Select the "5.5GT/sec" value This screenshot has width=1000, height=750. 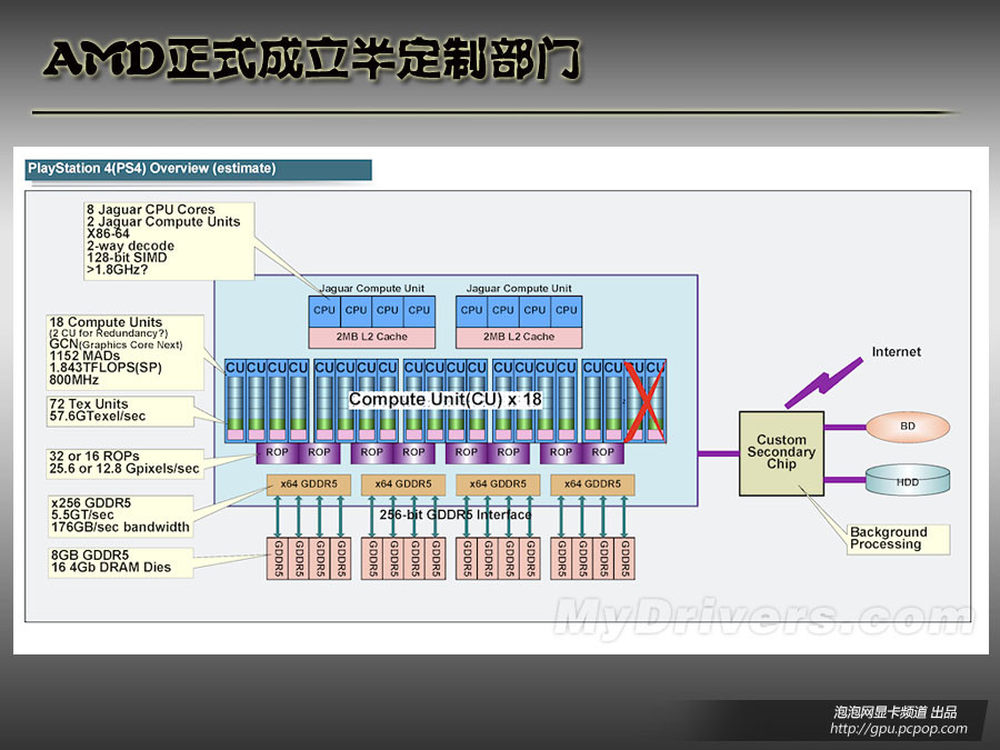tap(83, 515)
